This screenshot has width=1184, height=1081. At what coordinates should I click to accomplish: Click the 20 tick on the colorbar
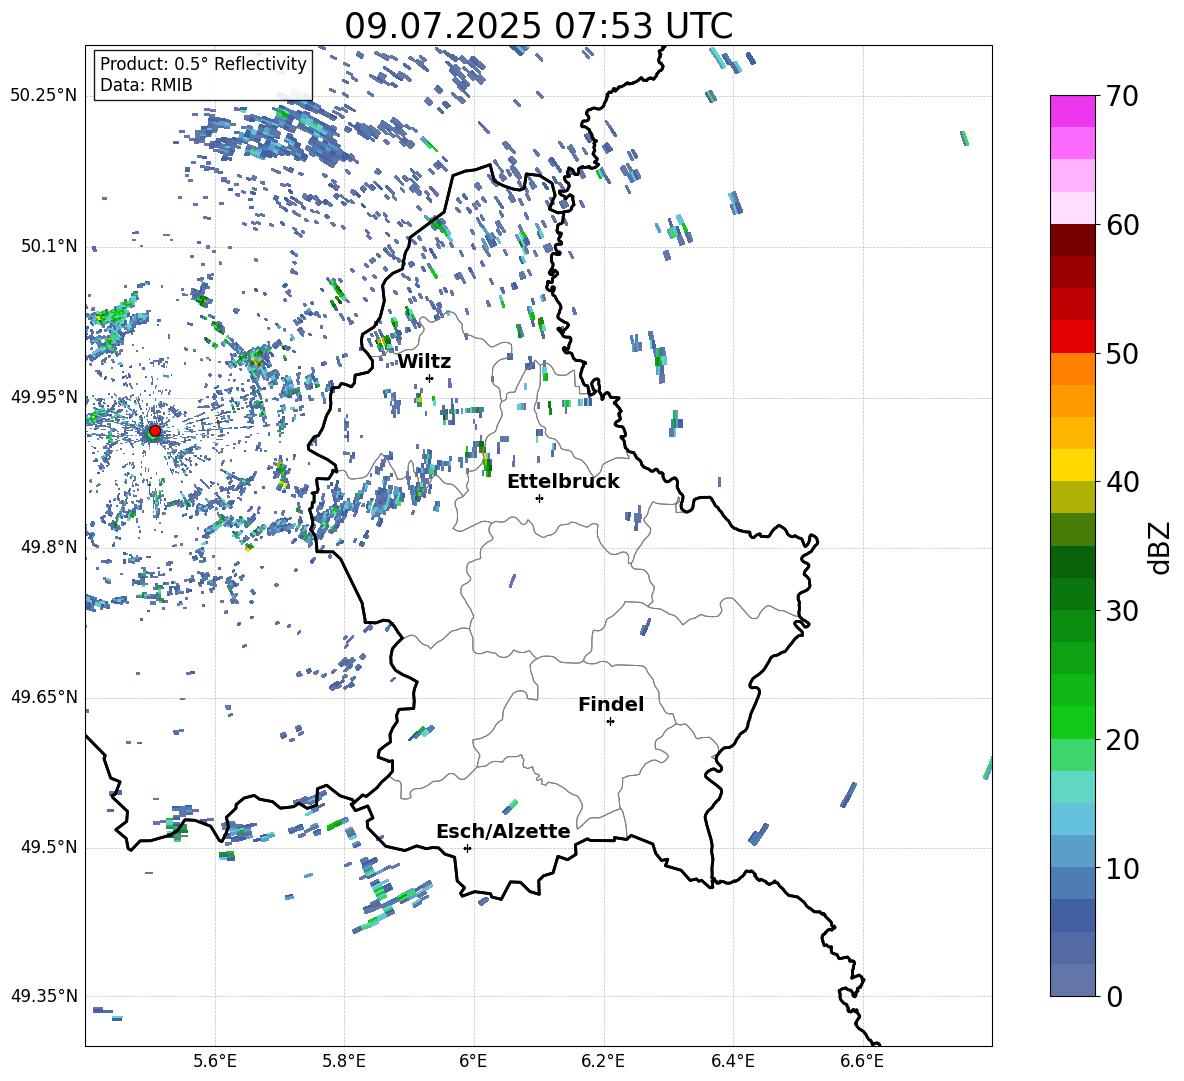1121,740
